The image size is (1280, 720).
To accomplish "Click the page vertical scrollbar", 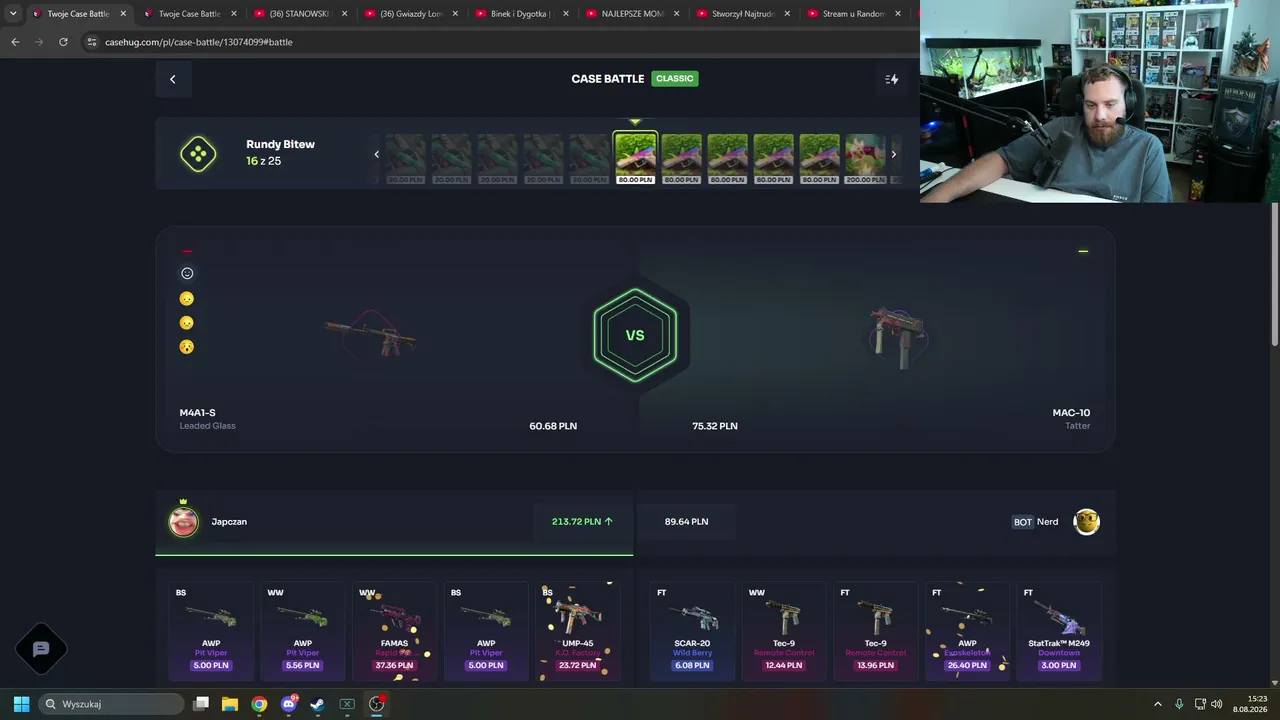I will [x=1275, y=275].
